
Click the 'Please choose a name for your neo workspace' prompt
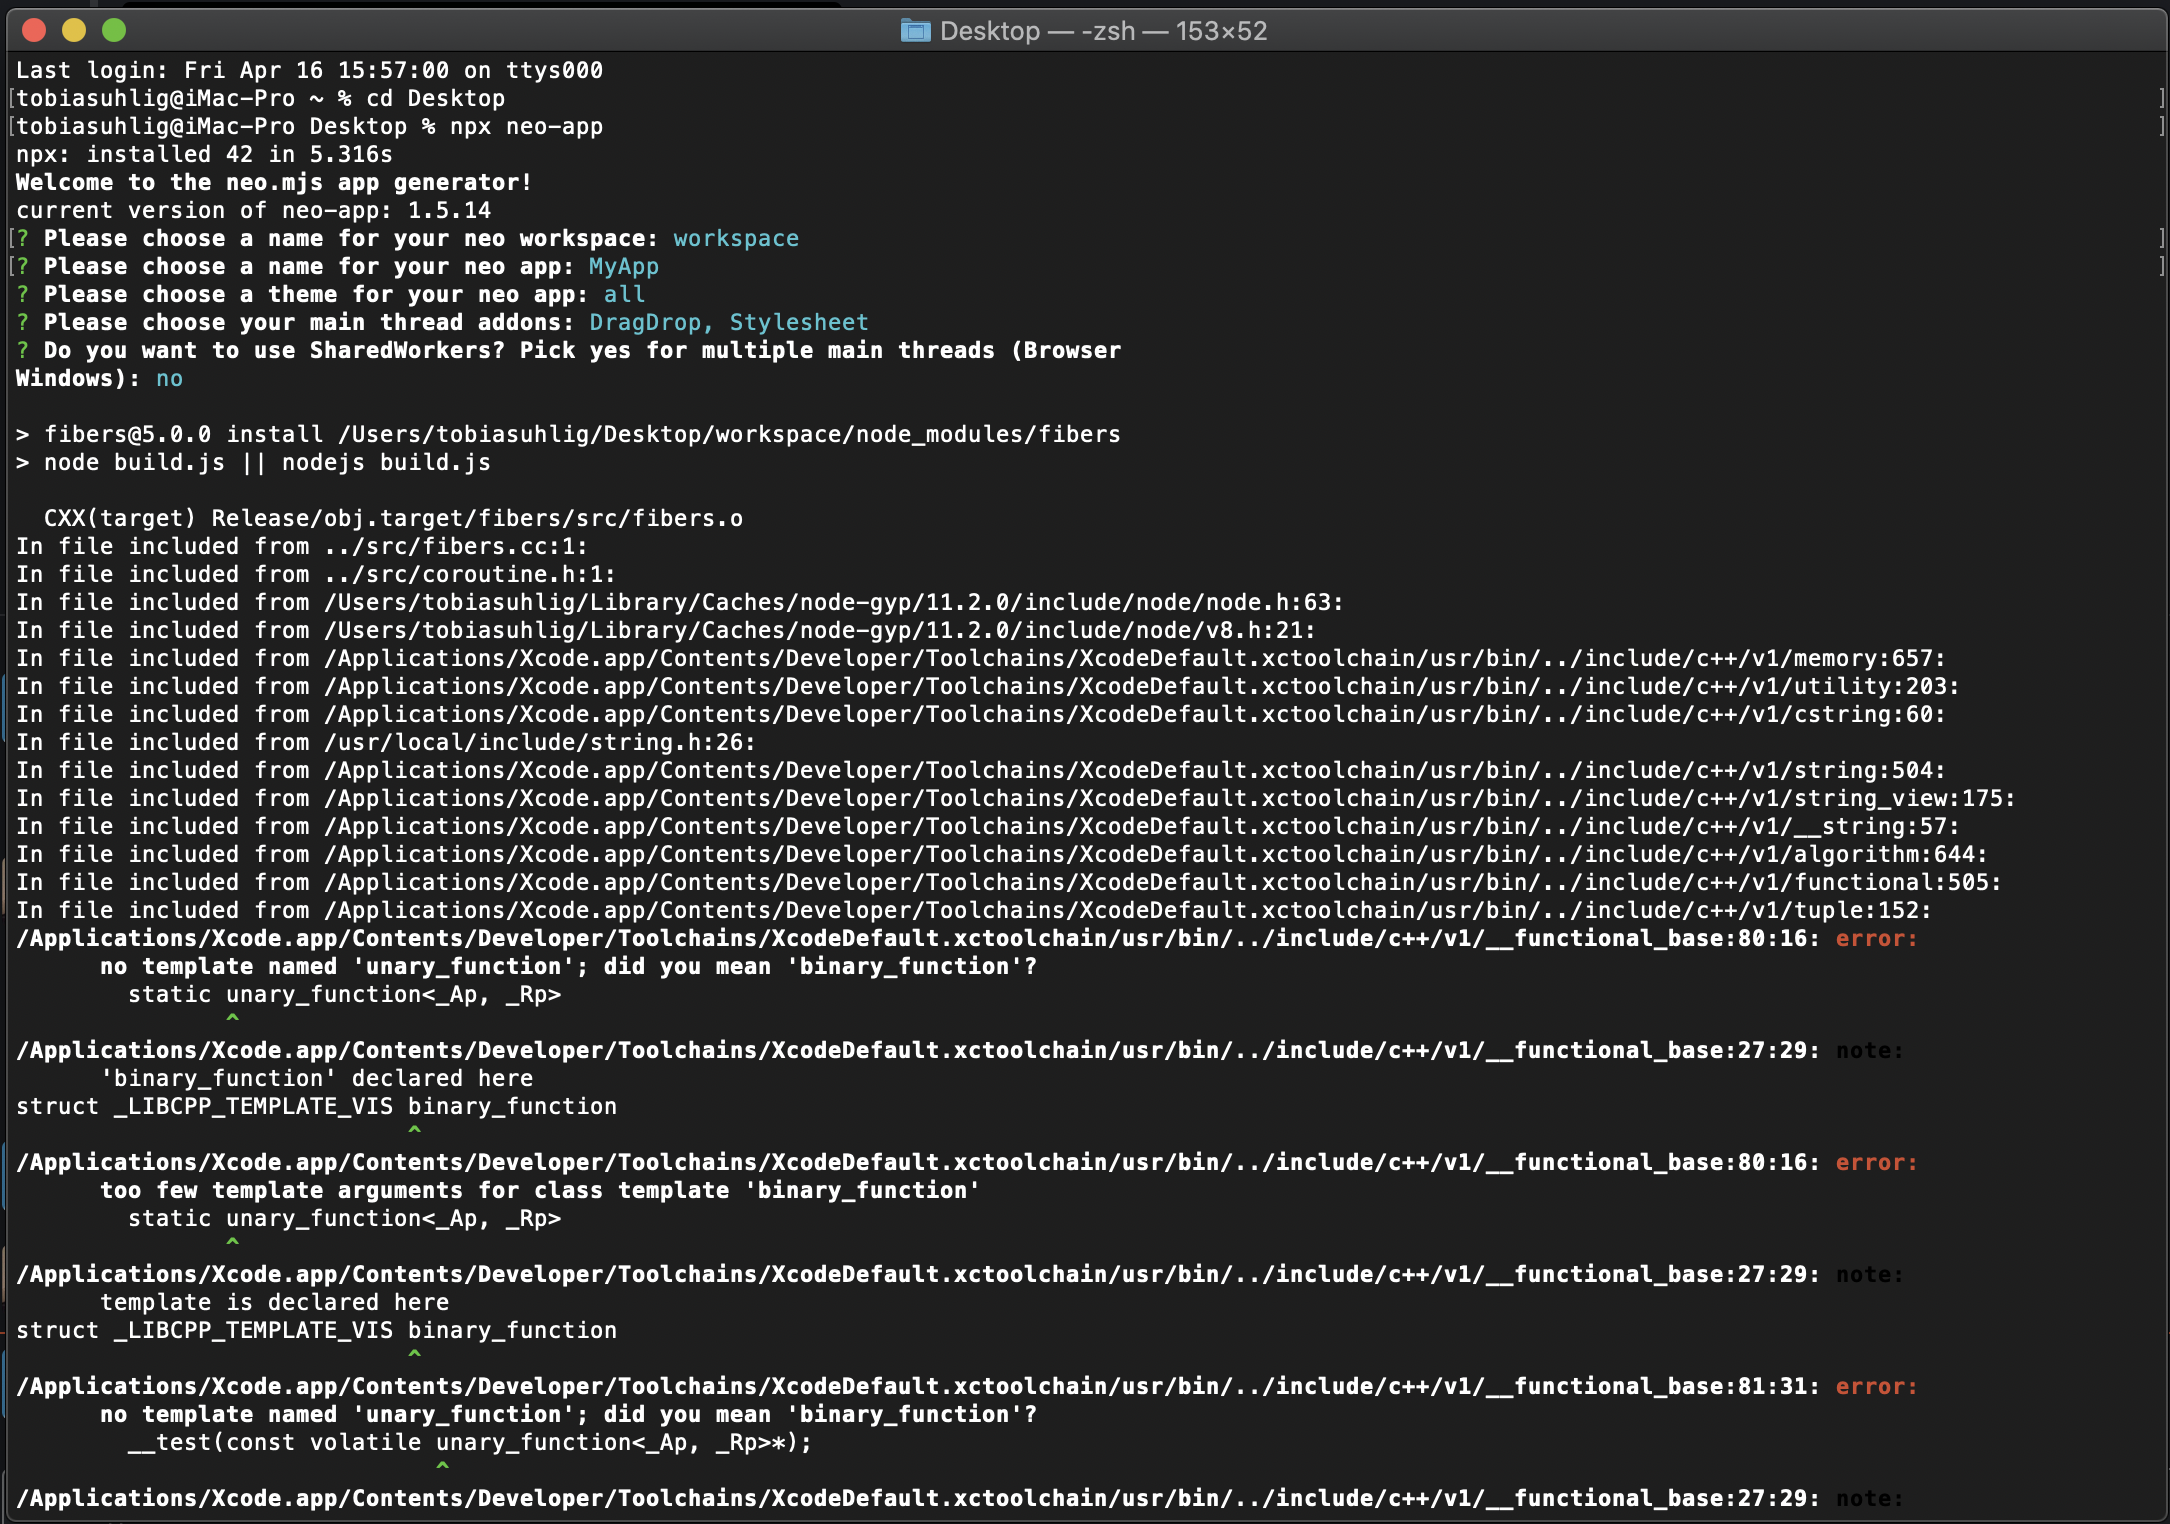(x=351, y=238)
